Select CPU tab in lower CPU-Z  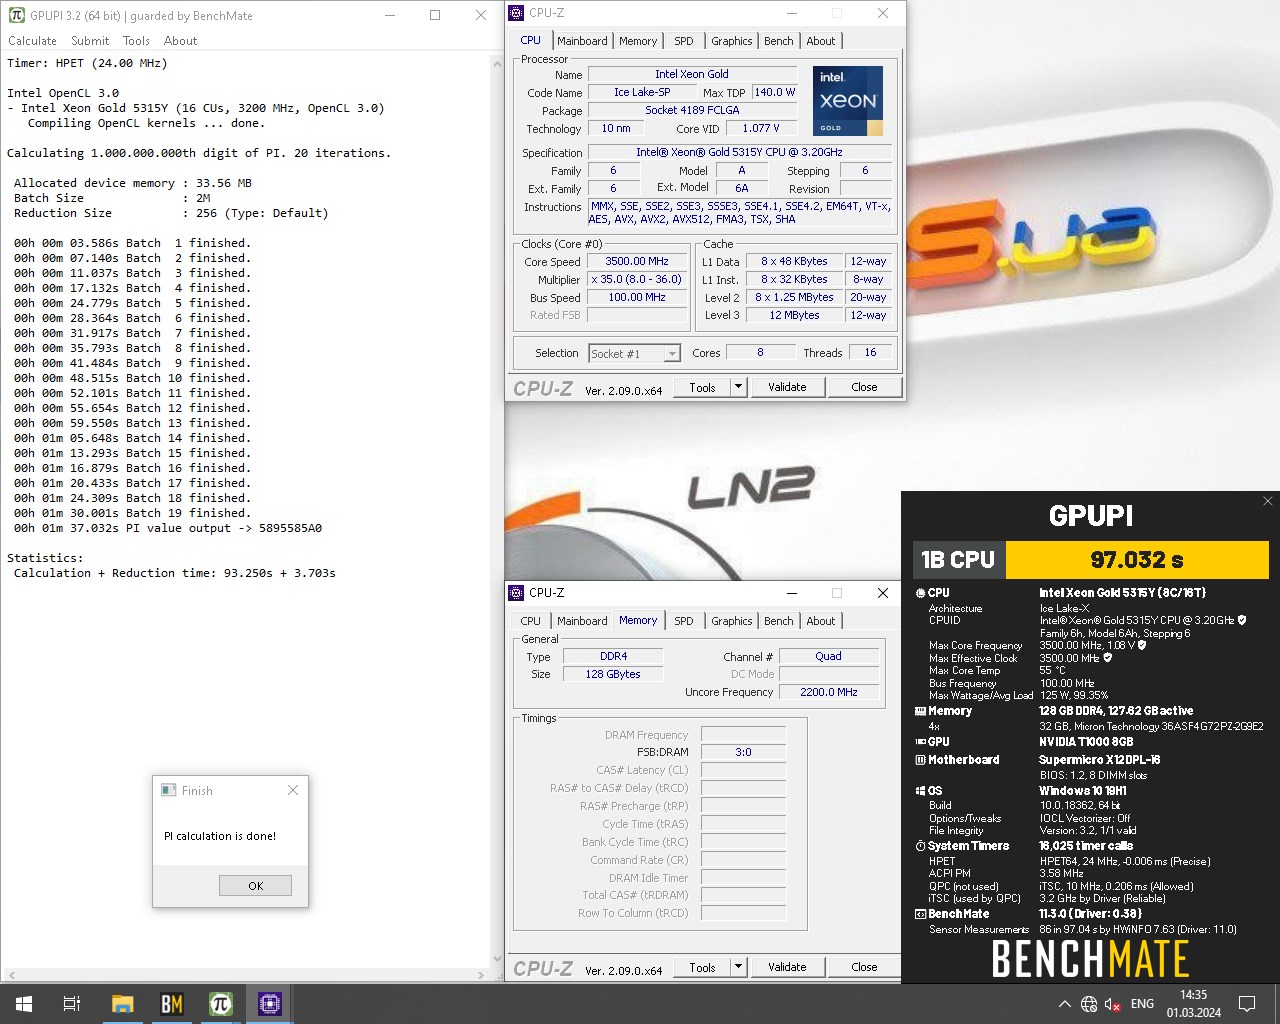click(x=530, y=621)
